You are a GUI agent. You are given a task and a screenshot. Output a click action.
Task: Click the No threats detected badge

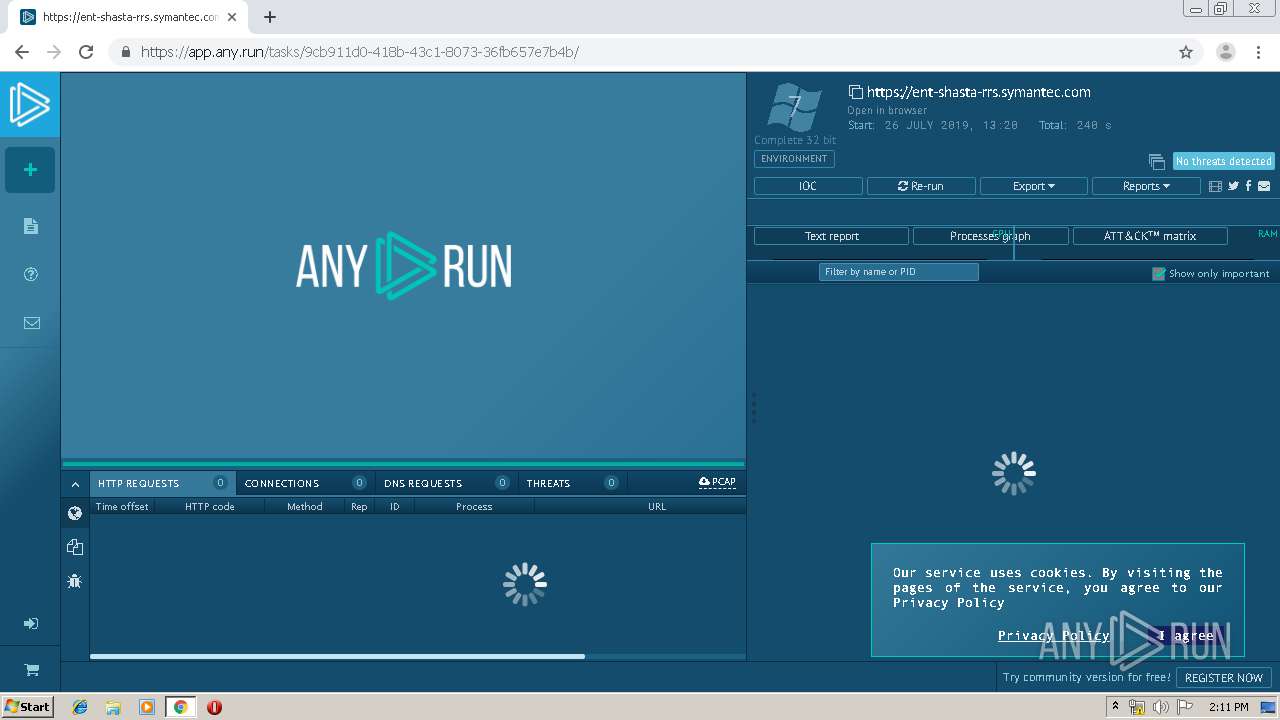1223,161
